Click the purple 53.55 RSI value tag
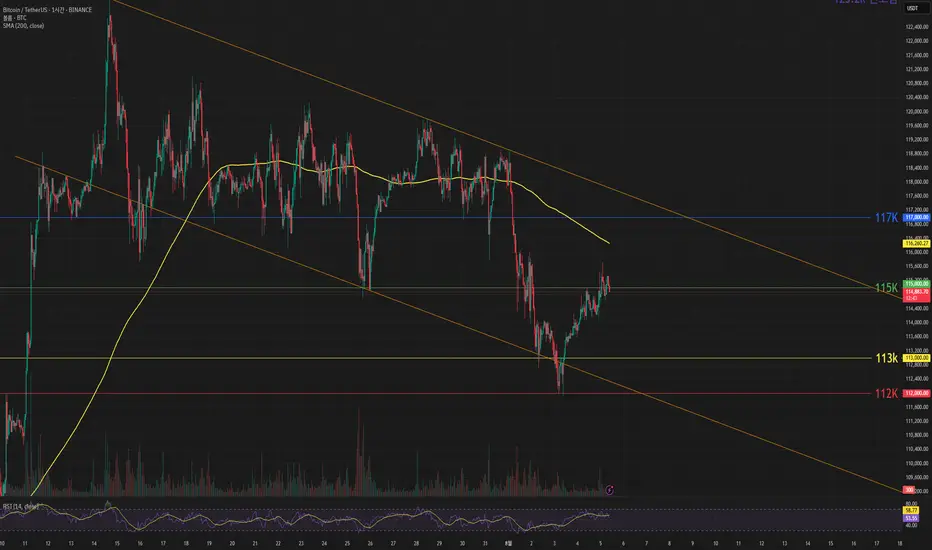 (911, 518)
